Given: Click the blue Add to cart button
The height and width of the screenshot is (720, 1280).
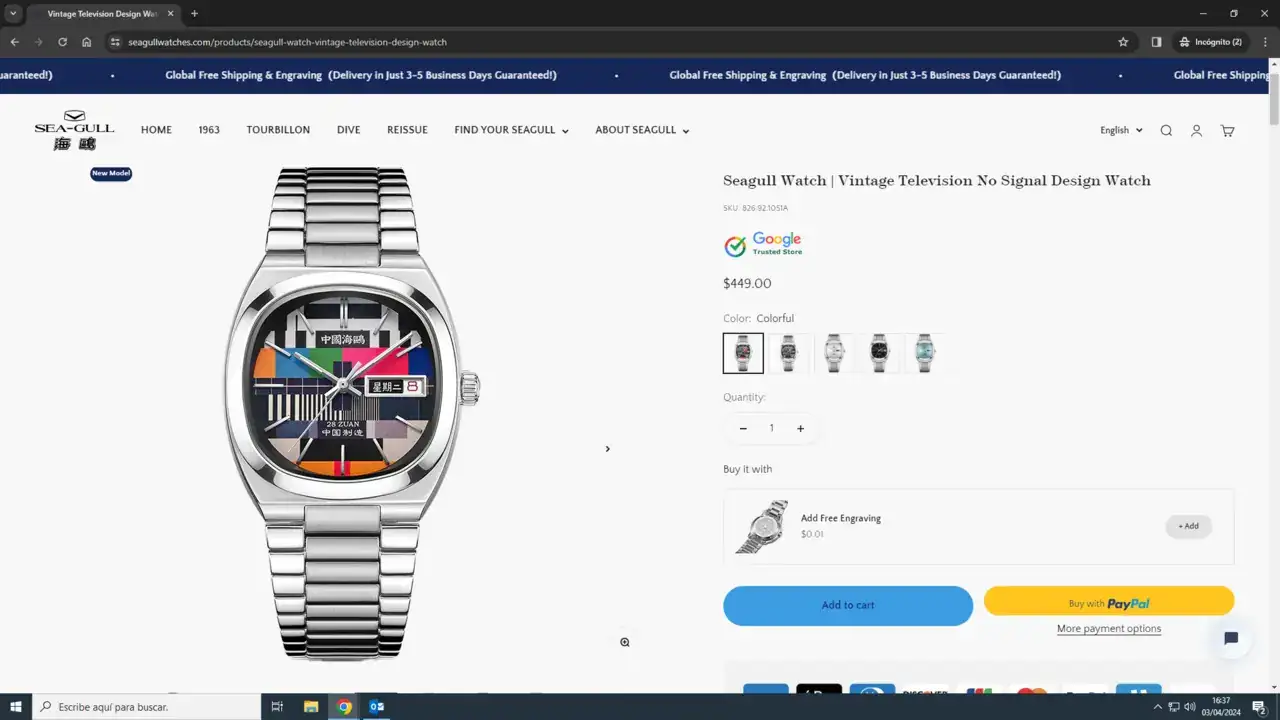Looking at the screenshot, I should pyautogui.click(x=847, y=606).
